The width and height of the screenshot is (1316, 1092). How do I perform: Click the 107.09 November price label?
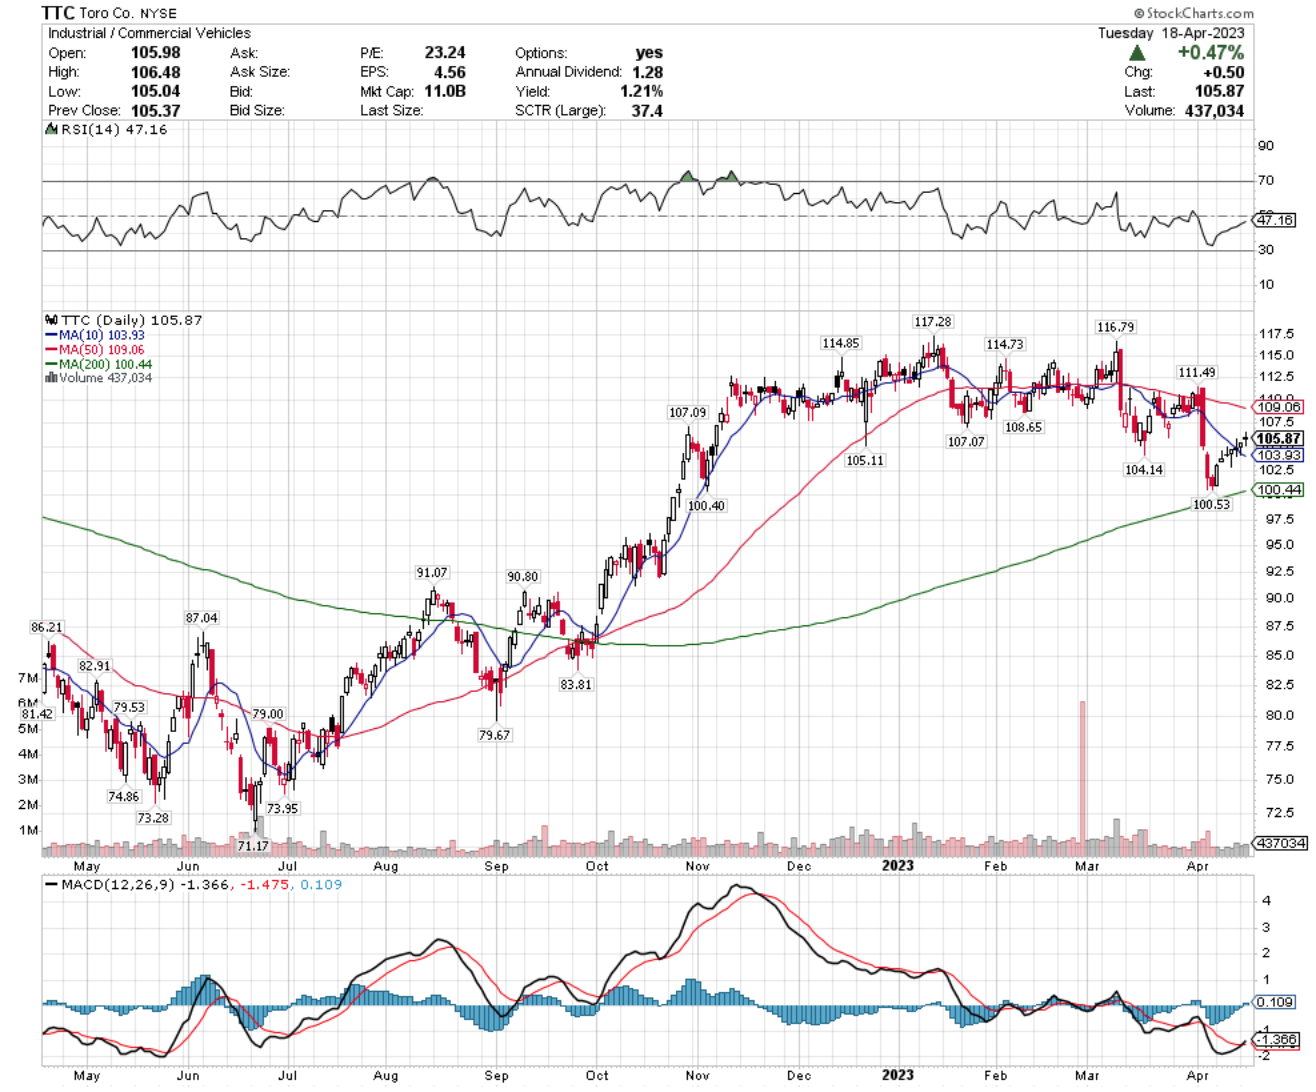pos(687,413)
